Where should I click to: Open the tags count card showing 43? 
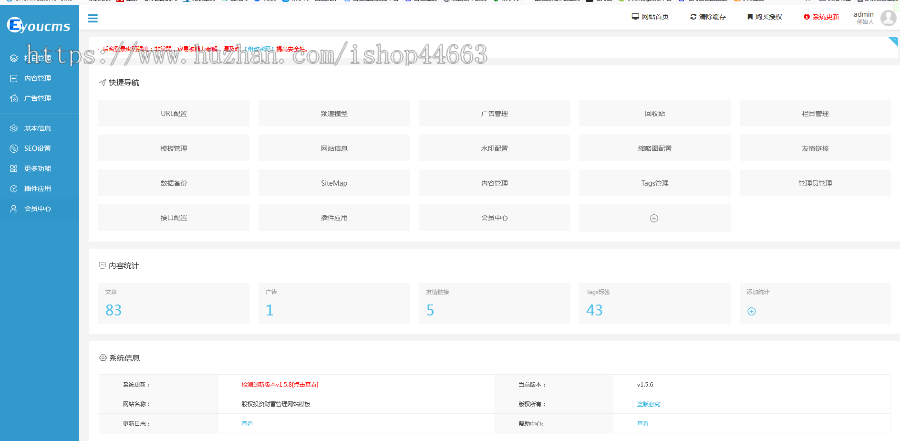click(x=655, y=303)
